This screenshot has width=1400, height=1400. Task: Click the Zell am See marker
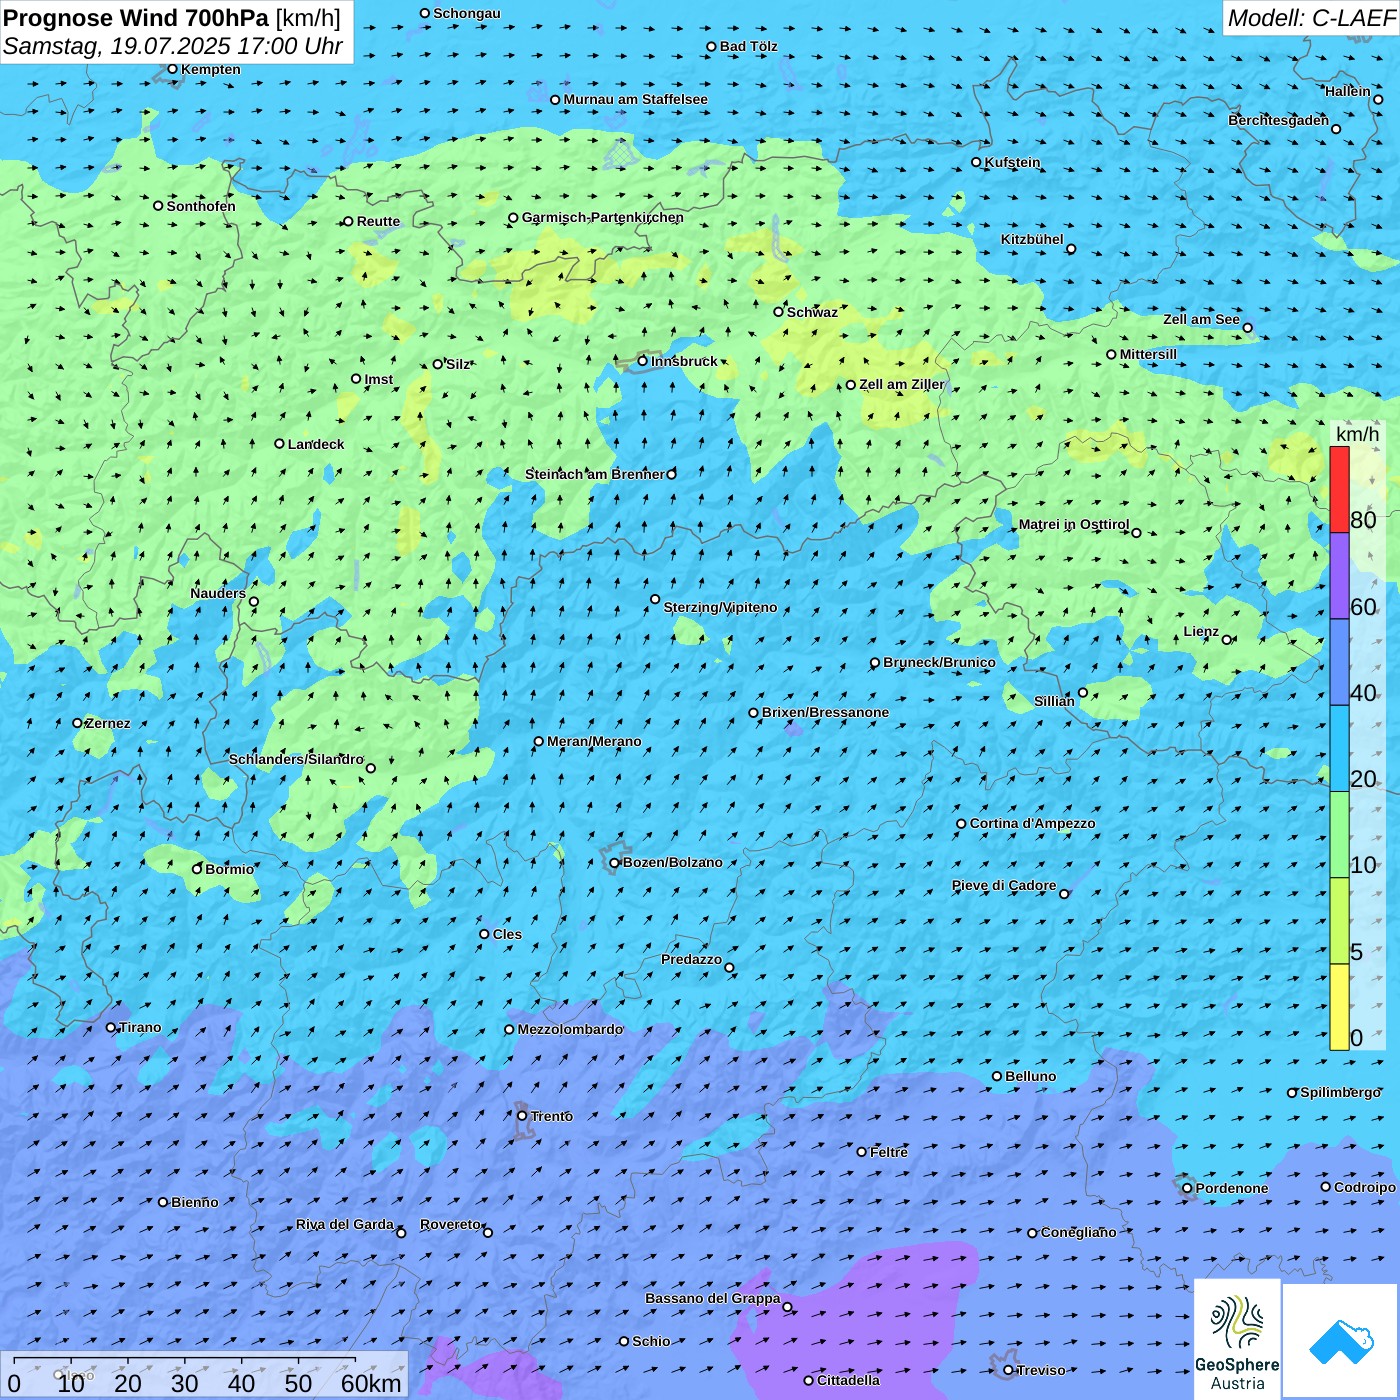click(x=1247, y=327)
